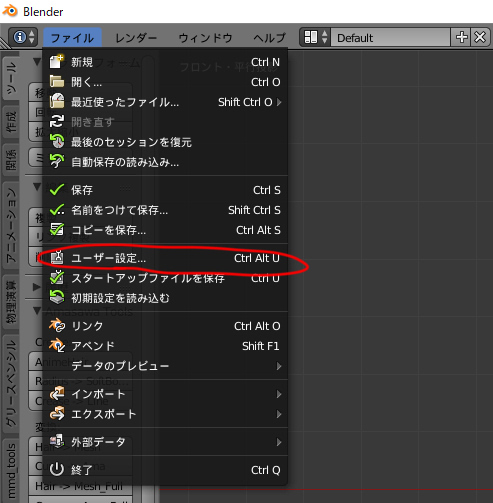Click the Default layout name field

(x=390, y=37)
